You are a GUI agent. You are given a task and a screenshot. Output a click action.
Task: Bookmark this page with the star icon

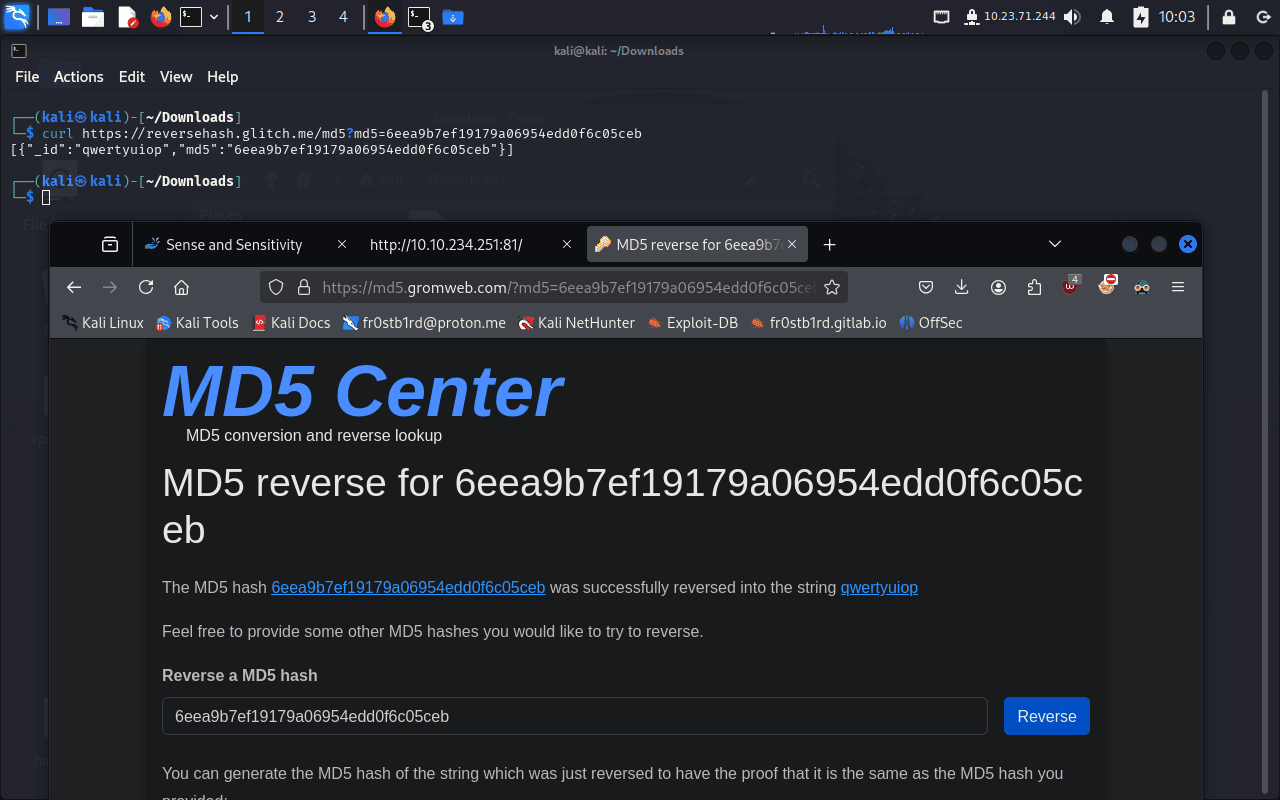click(x=832, y=287)
